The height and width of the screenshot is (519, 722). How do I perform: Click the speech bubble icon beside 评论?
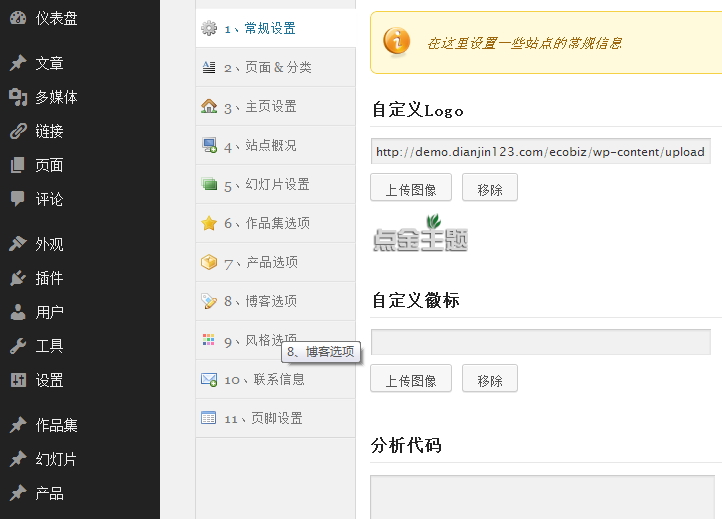coord(17,199)
